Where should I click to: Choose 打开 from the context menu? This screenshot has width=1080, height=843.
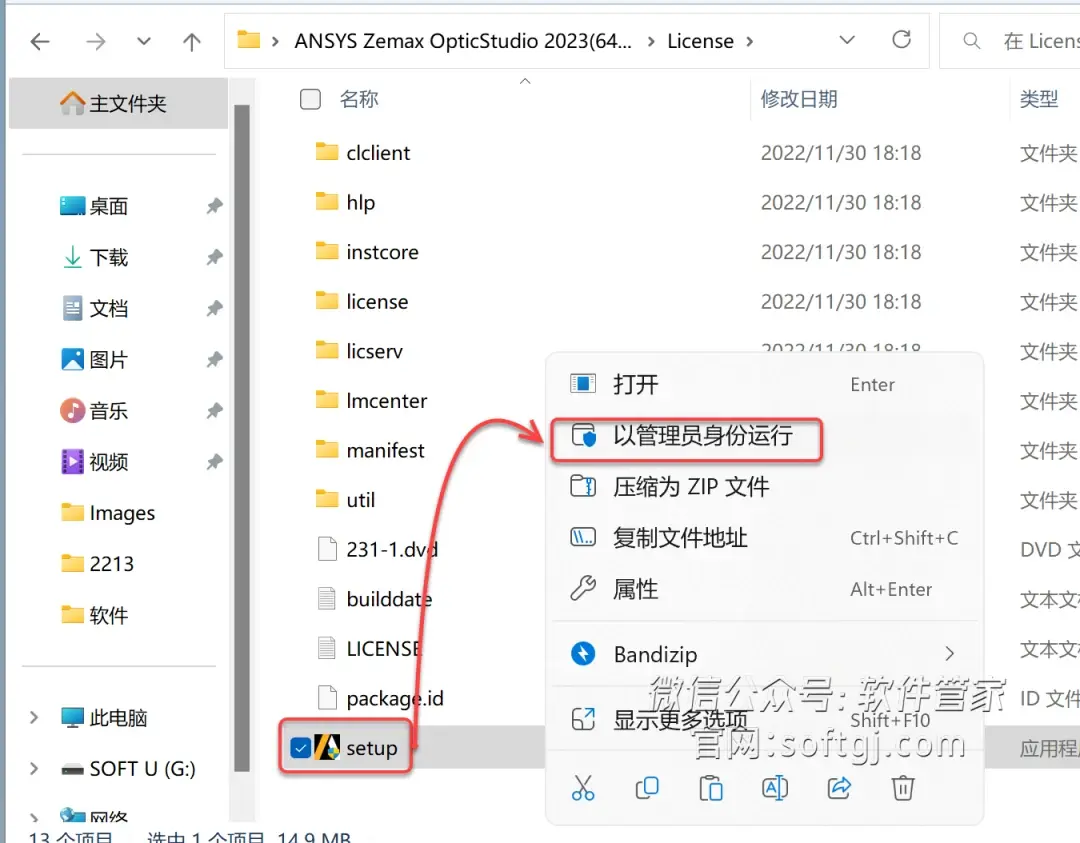(765, 384)
